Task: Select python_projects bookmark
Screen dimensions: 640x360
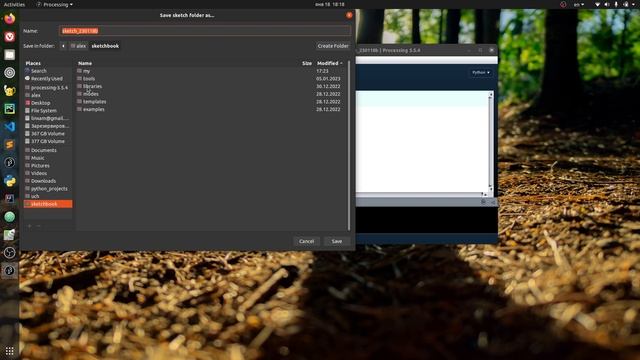Action: pos(48,189)
